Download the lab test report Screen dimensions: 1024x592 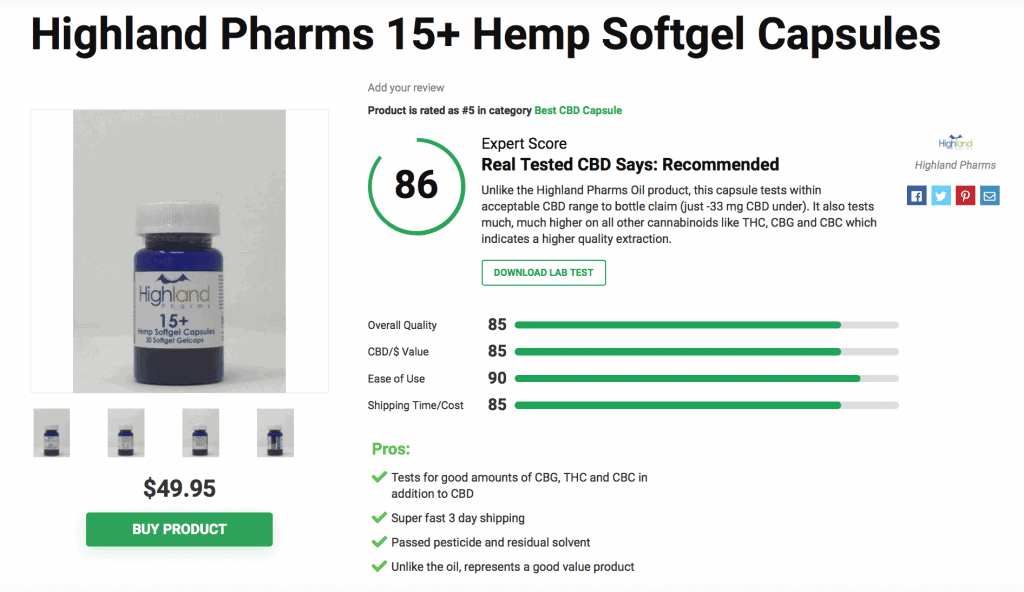543,272
